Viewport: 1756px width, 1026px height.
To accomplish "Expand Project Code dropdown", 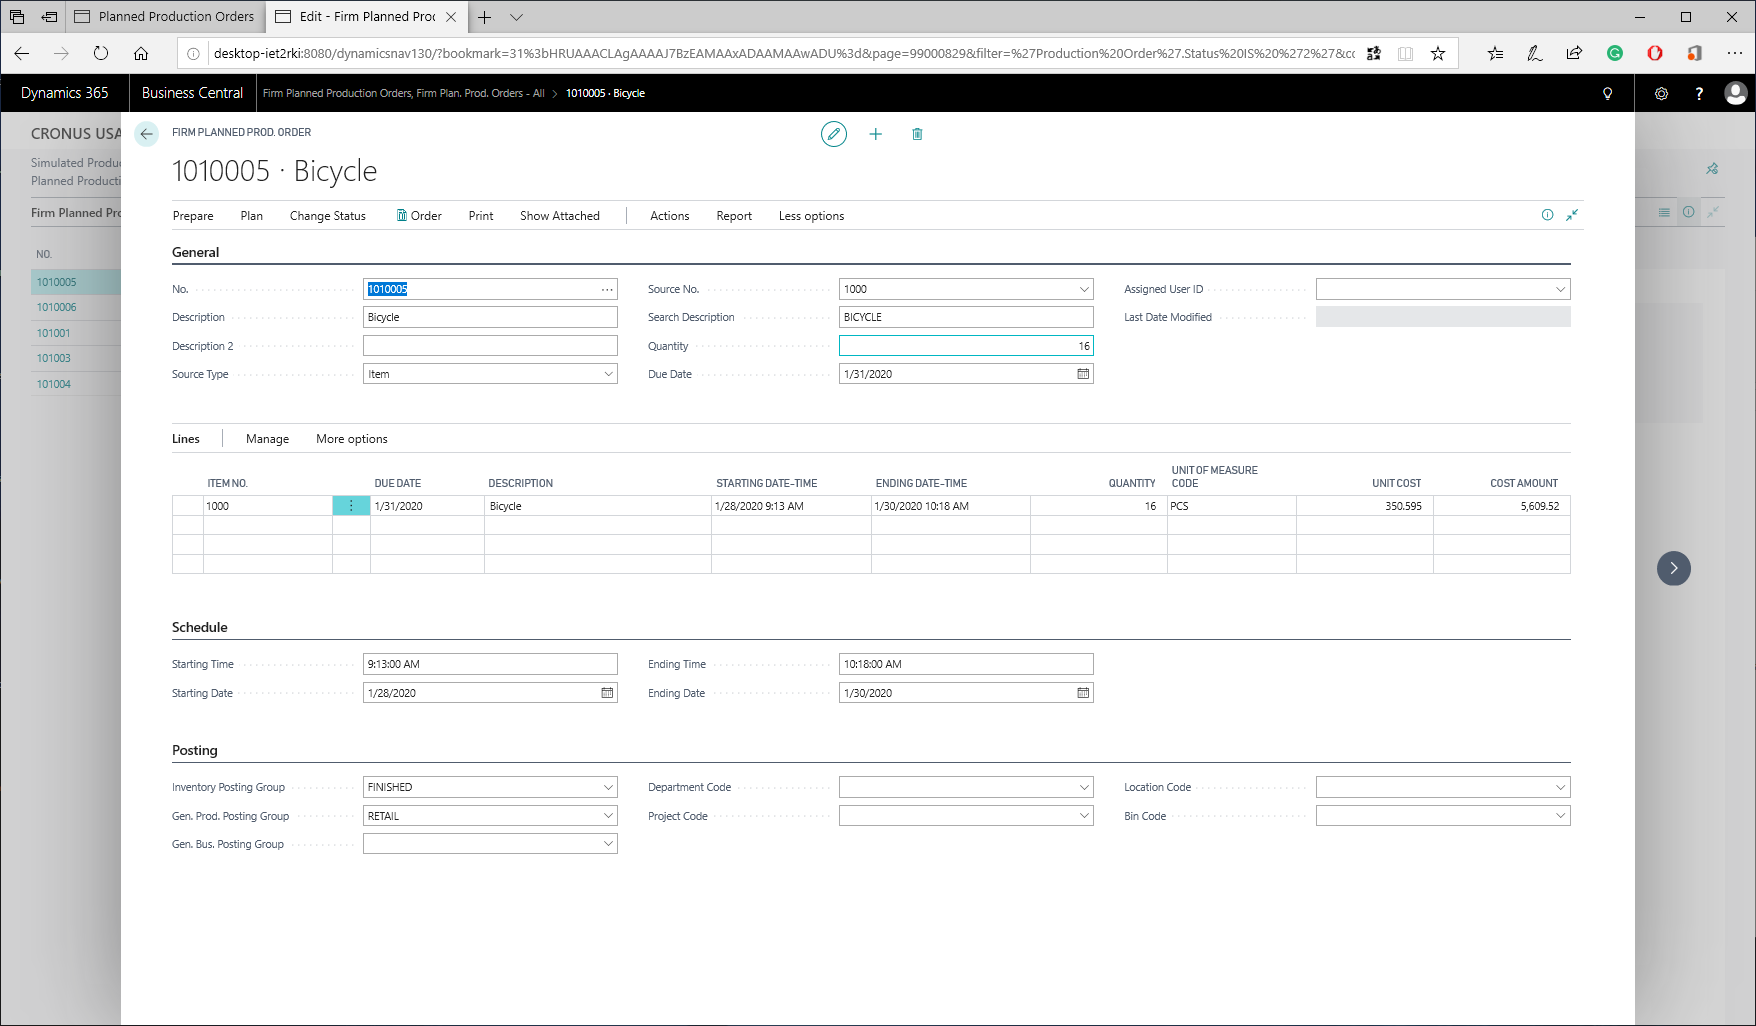I will point(1084,816).
